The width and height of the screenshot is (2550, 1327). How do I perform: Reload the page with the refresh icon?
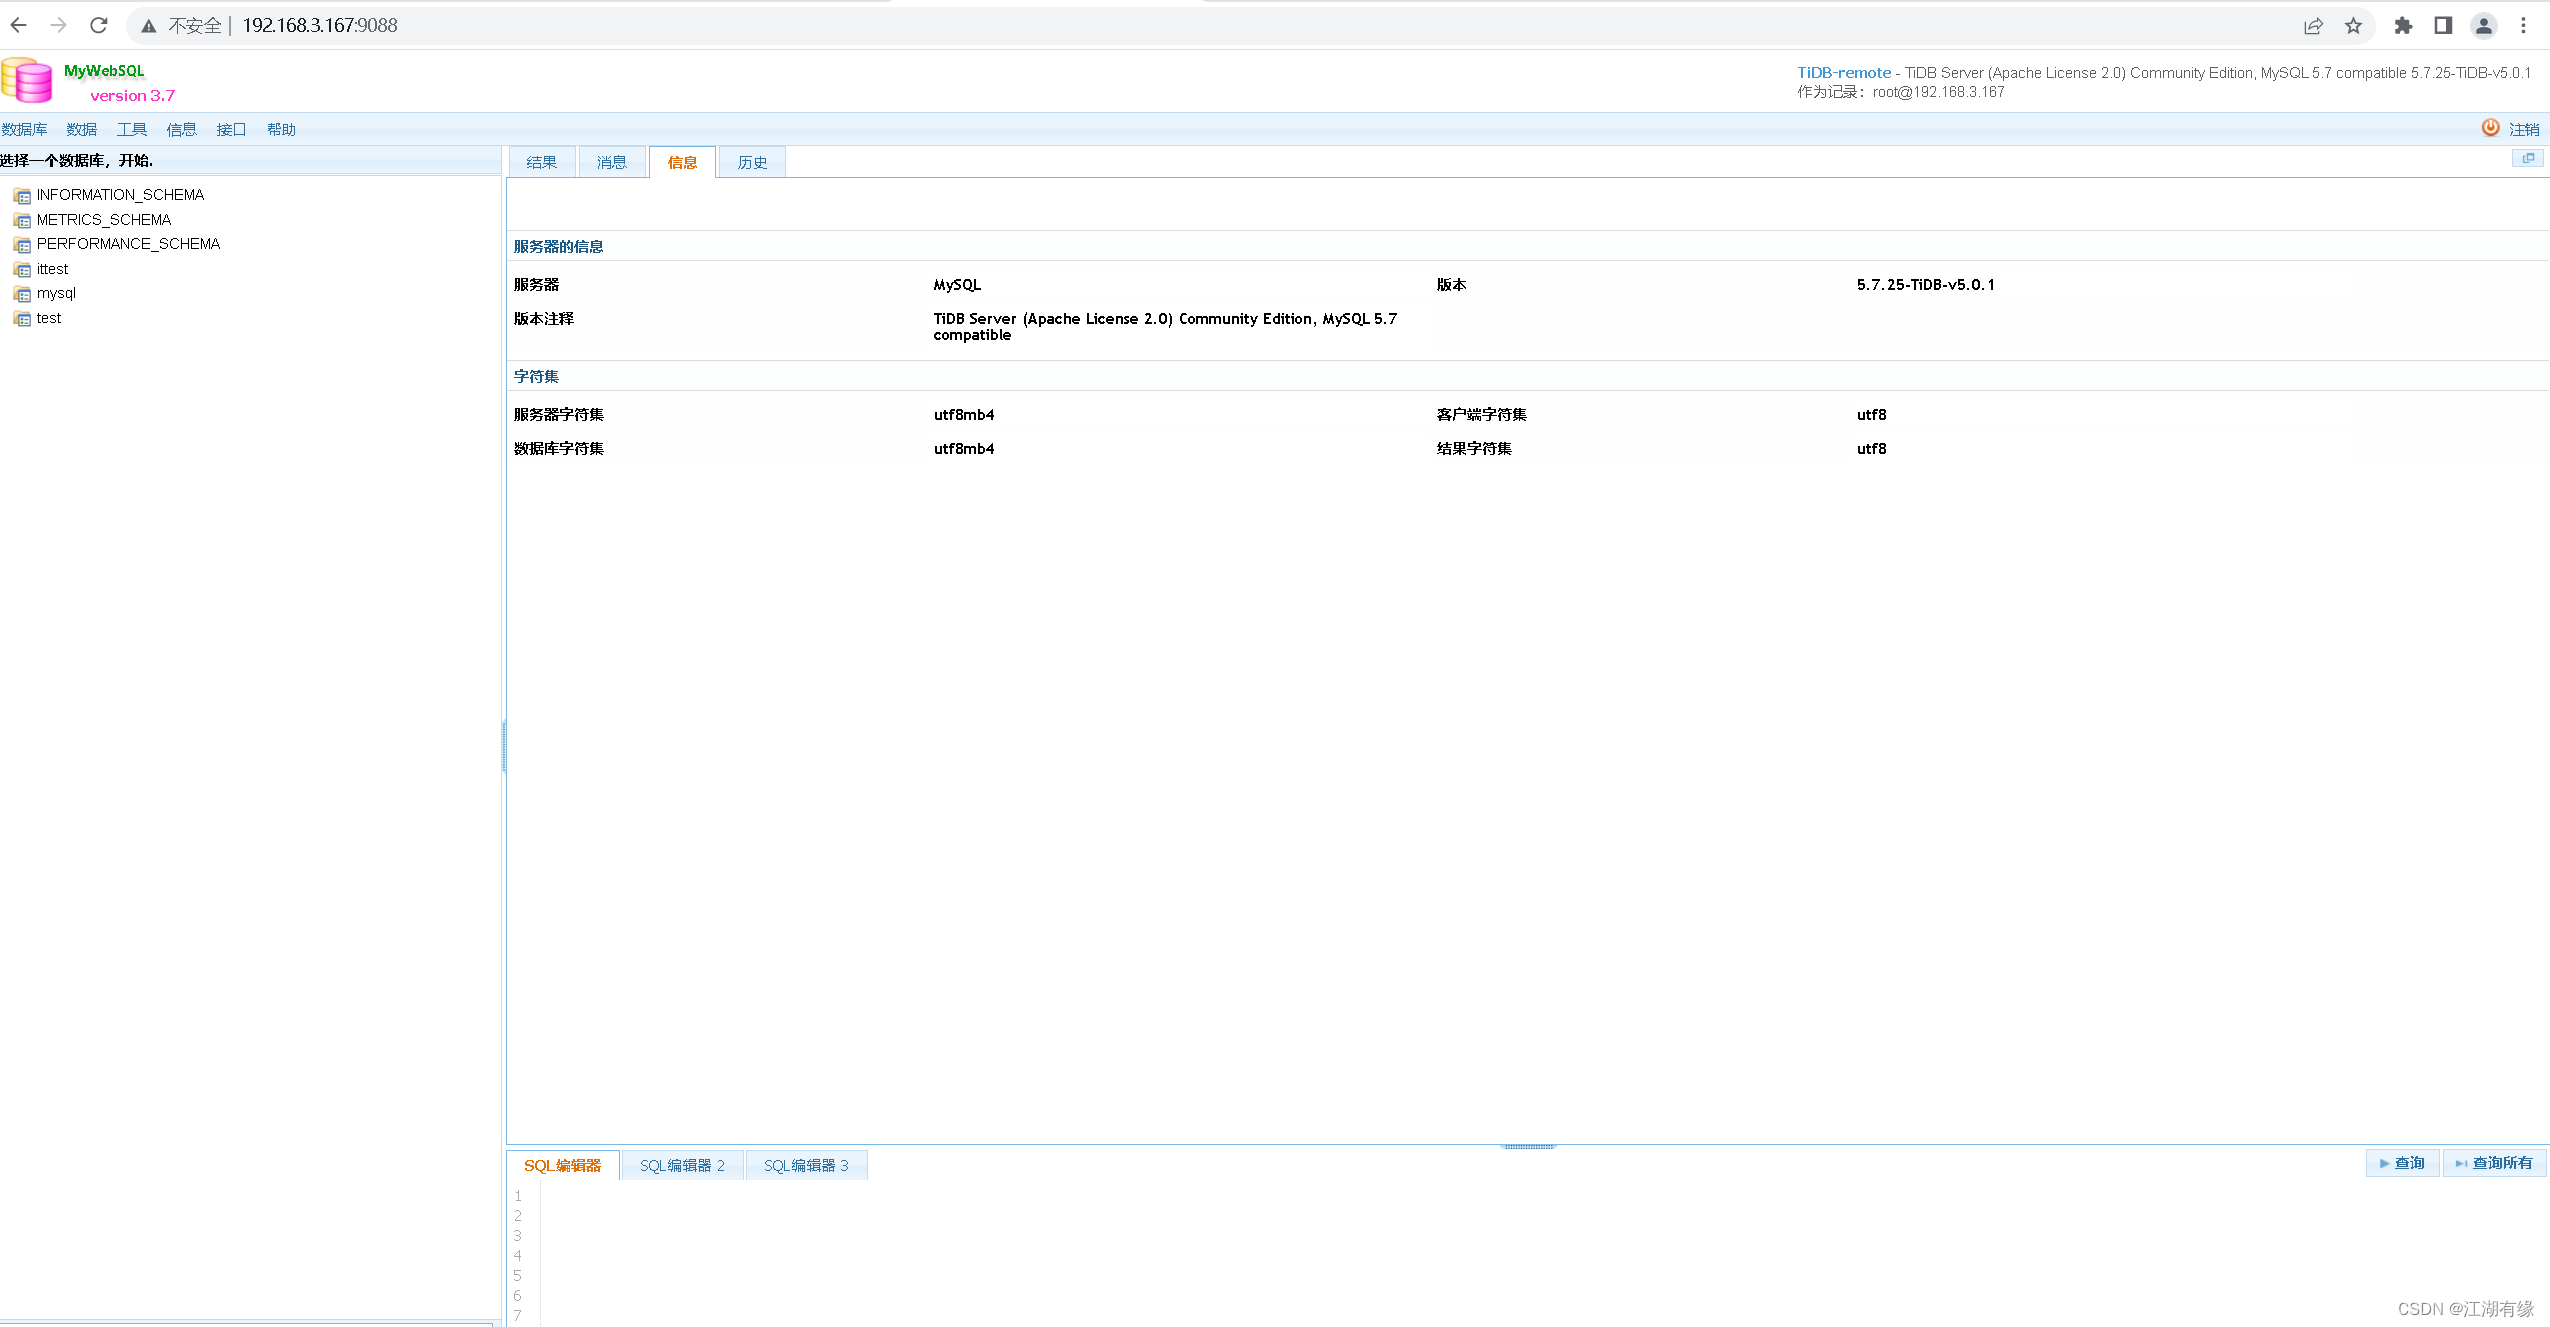[x=98, y=25]
